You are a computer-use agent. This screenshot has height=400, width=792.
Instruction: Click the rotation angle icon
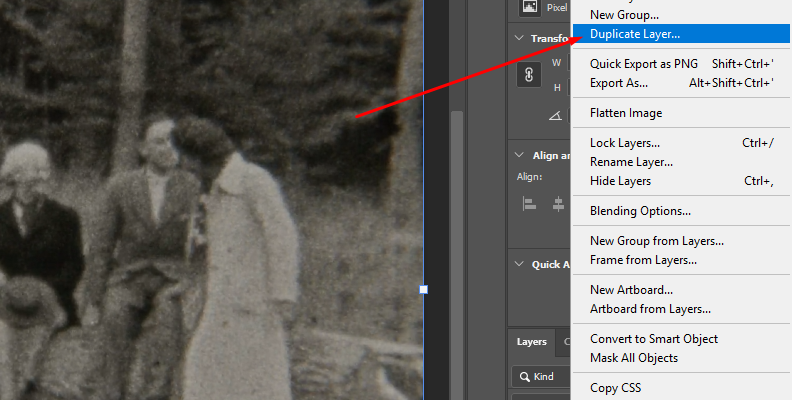coord(555,115)
